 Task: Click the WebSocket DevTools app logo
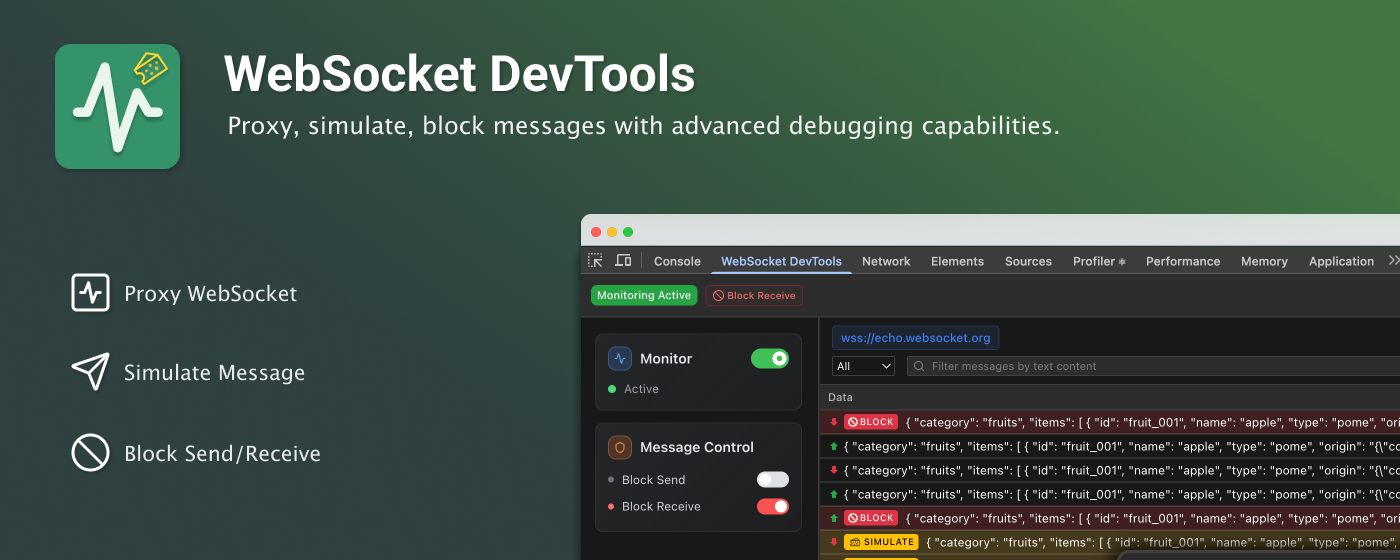click(x=117, y=106)
